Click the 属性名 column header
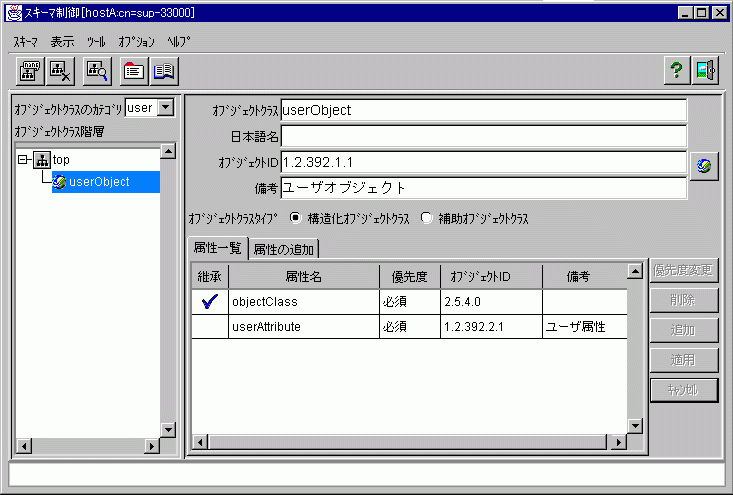733x495 pixels. pyautogui.click(x=304, y=277)
